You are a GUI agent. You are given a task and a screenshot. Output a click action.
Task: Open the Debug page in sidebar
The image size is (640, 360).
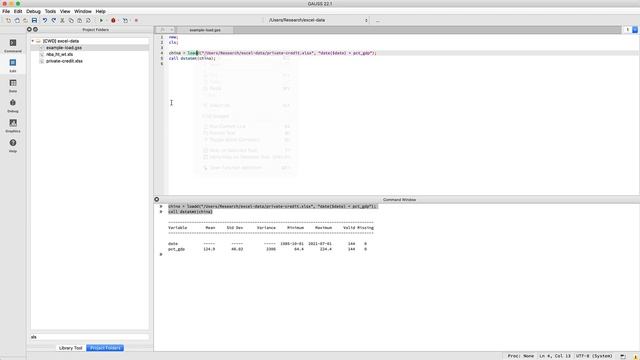13,106
